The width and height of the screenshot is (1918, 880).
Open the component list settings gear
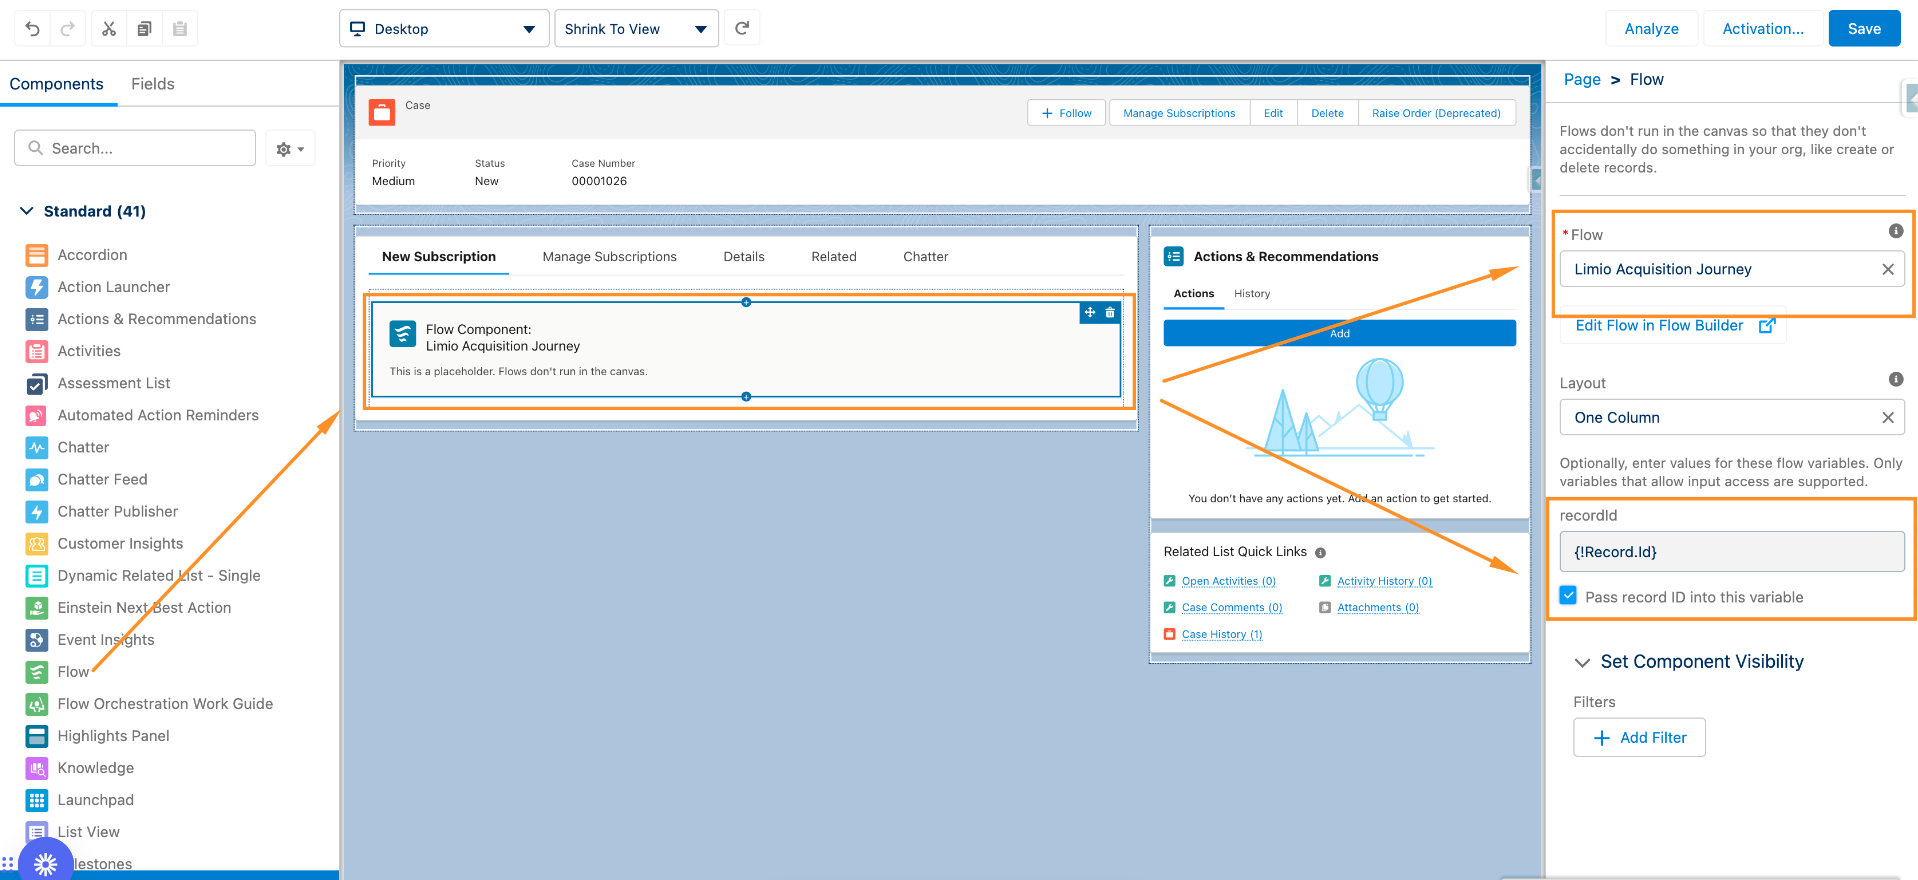[290, 149]
